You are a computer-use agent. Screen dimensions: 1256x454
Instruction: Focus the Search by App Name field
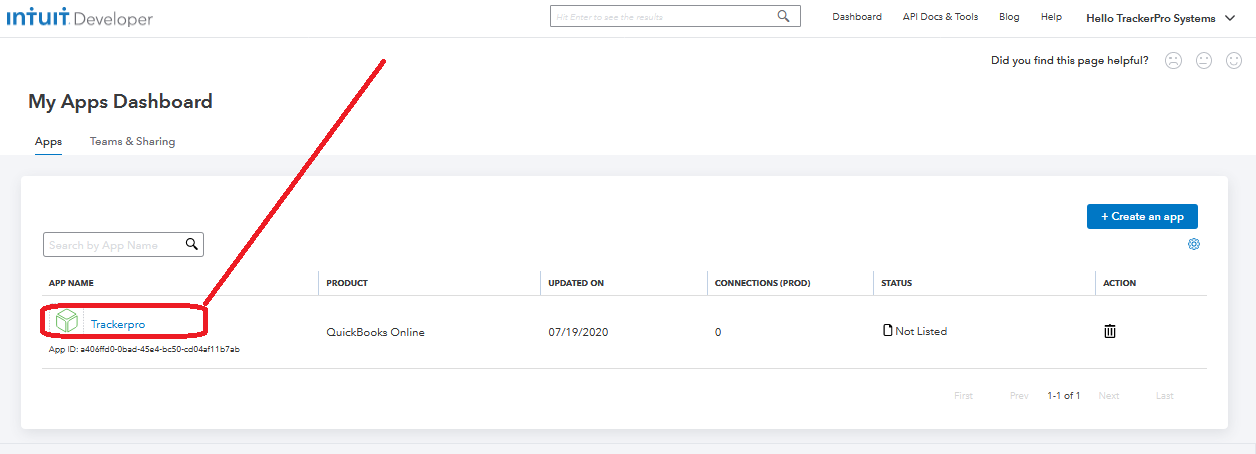pos(123,244)
